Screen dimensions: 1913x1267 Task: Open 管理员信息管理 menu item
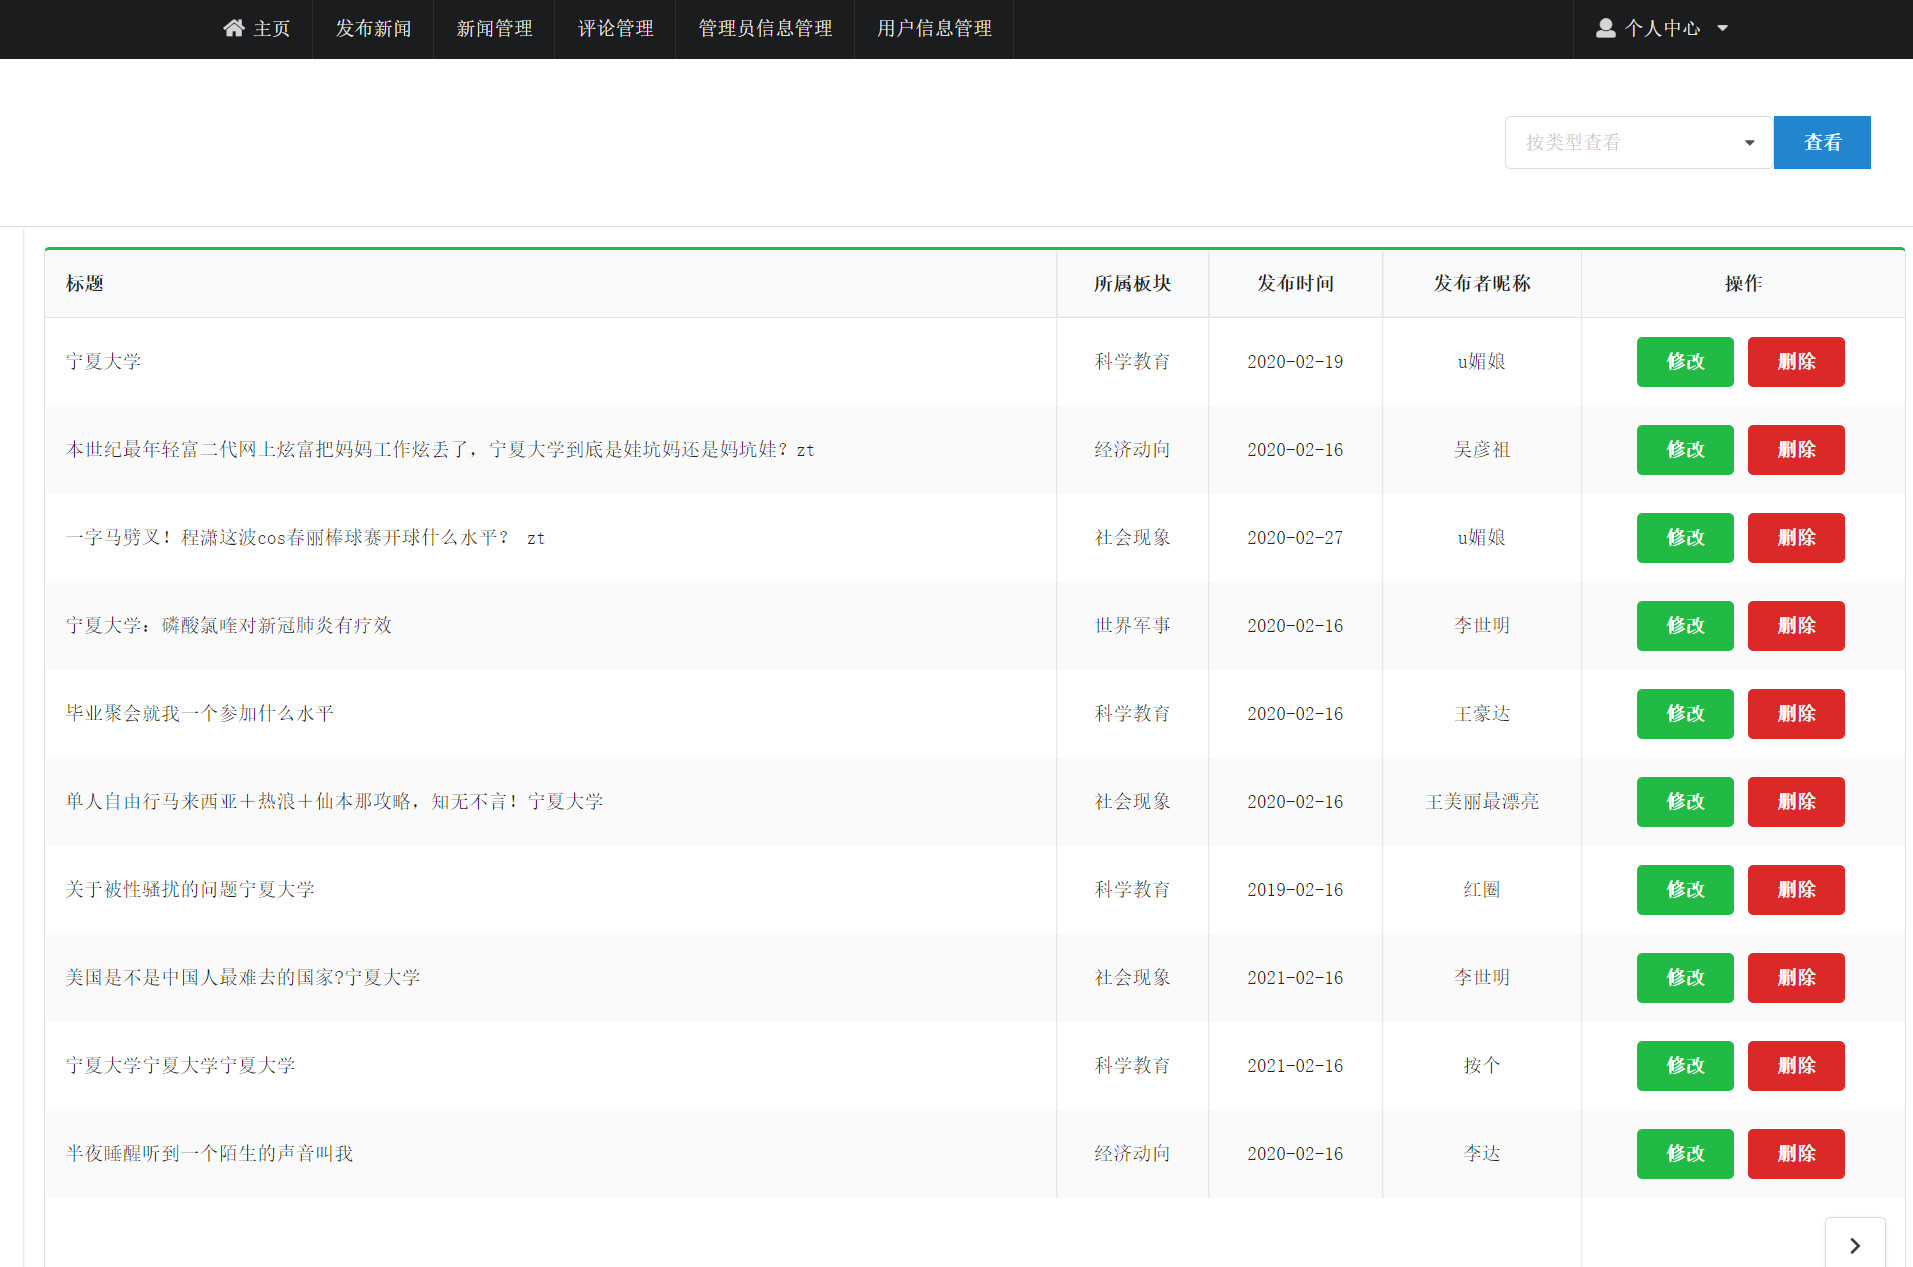pyautogui.click(x=765, y=28)
